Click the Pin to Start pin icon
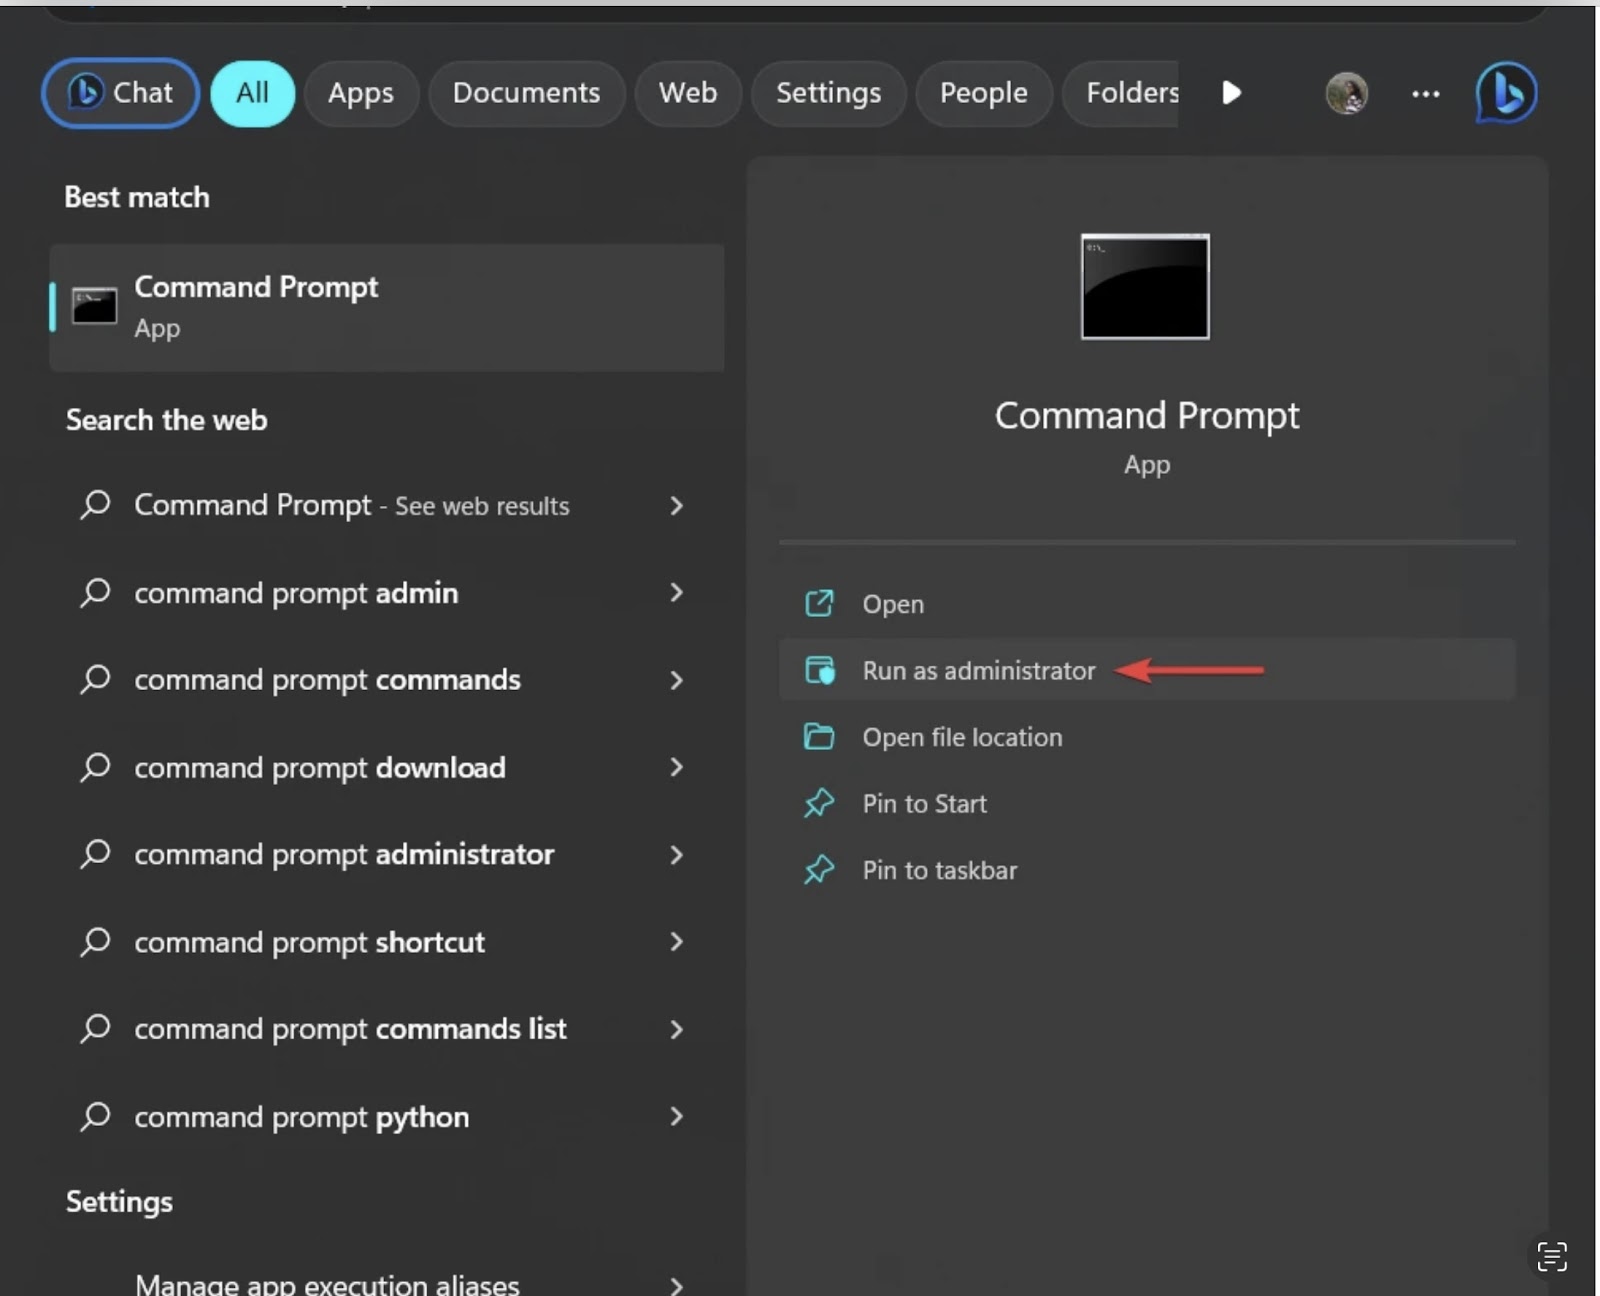 [819, 803]
